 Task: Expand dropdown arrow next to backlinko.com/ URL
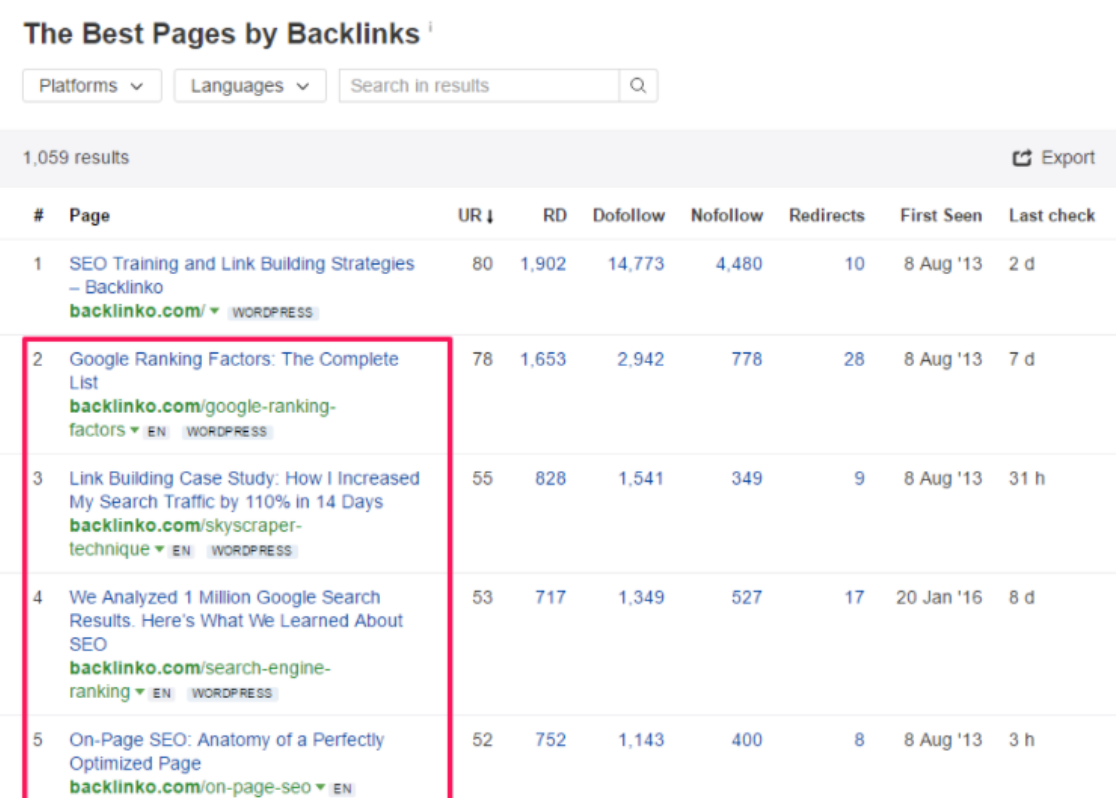click(214, 311)
